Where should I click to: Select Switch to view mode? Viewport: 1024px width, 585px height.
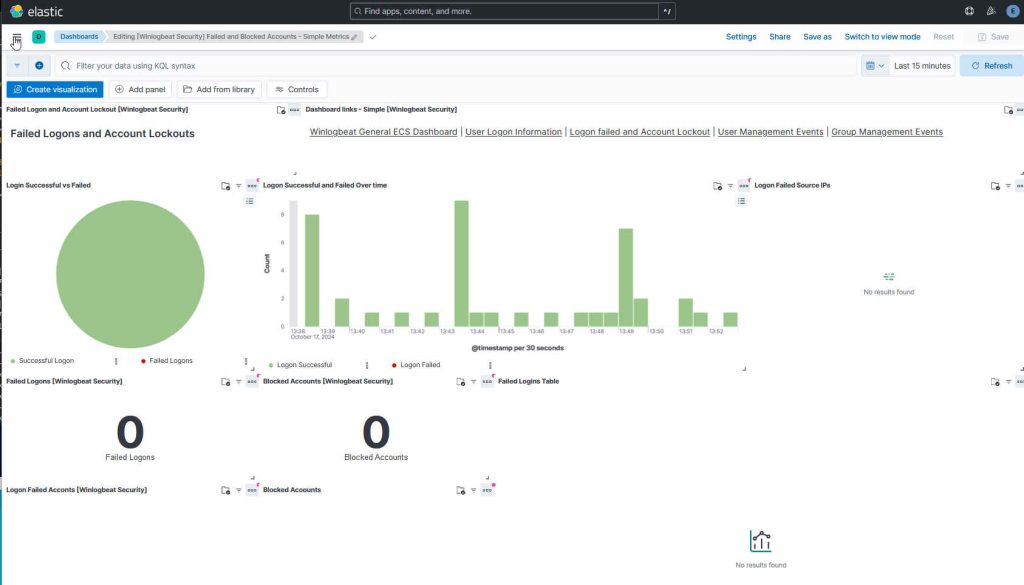pyautogui.click(x=883, y=36)
